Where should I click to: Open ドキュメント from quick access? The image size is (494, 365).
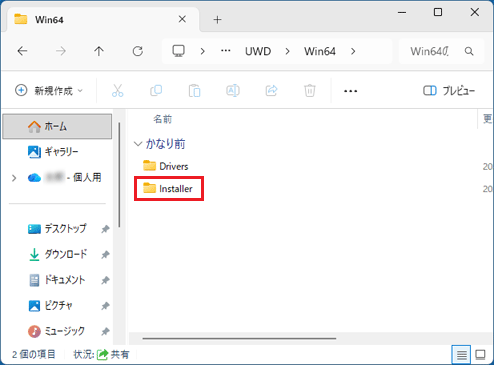coord(57,280)
